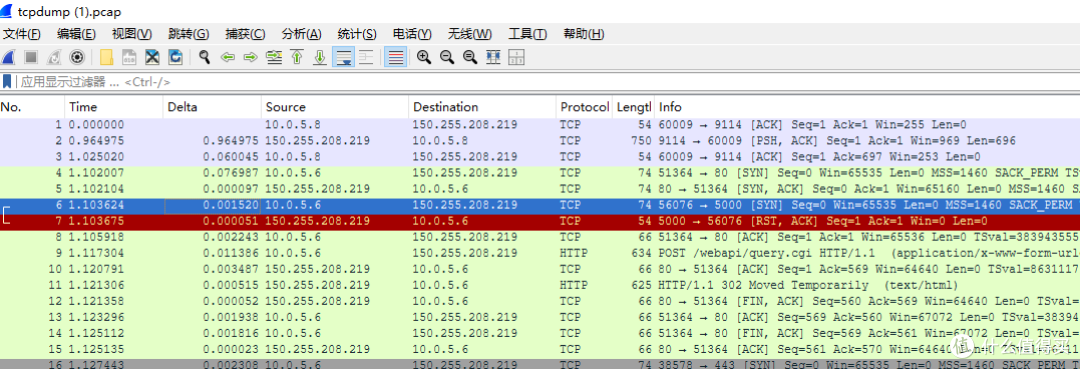Sort by the Delta column header
1080x369 pixels.
tap(213, 107)
